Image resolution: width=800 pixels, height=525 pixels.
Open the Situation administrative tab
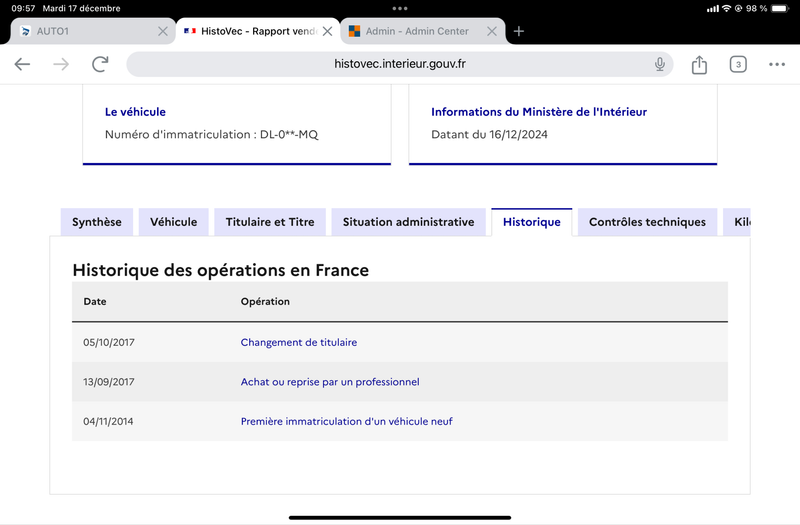408,222
